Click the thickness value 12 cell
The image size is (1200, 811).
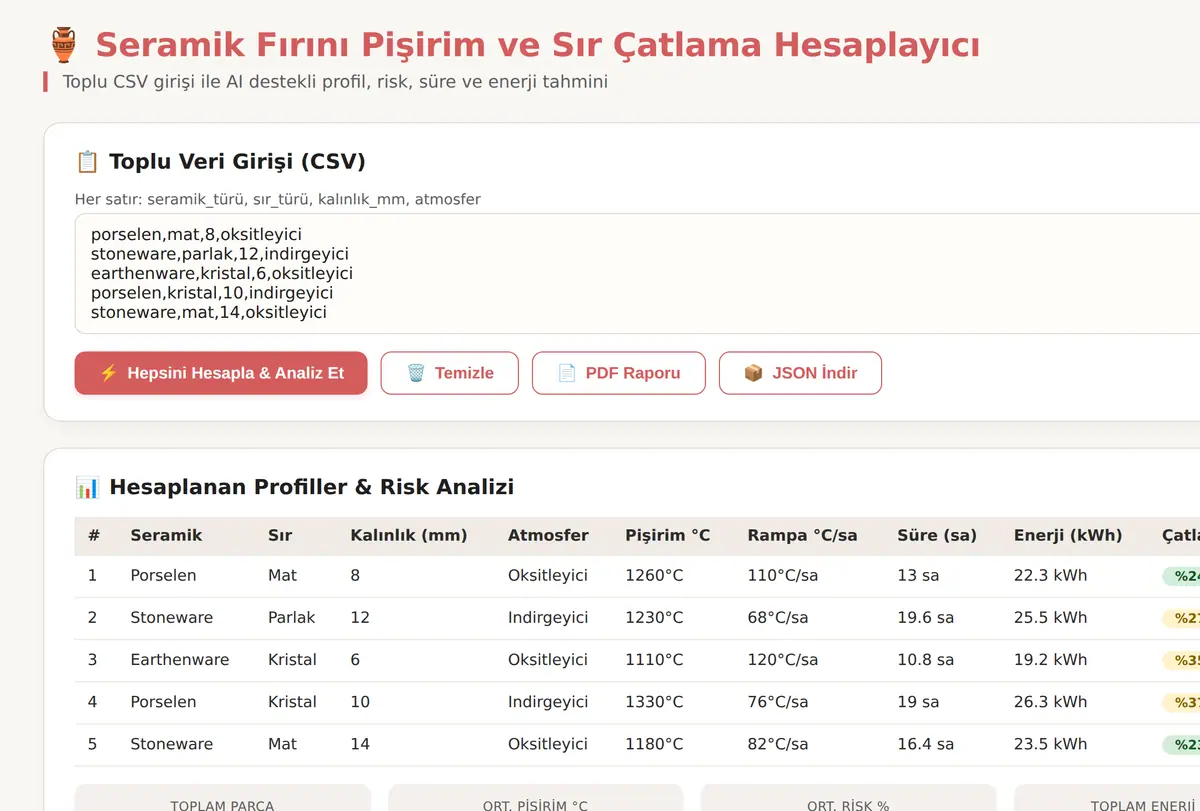point(360,618)
